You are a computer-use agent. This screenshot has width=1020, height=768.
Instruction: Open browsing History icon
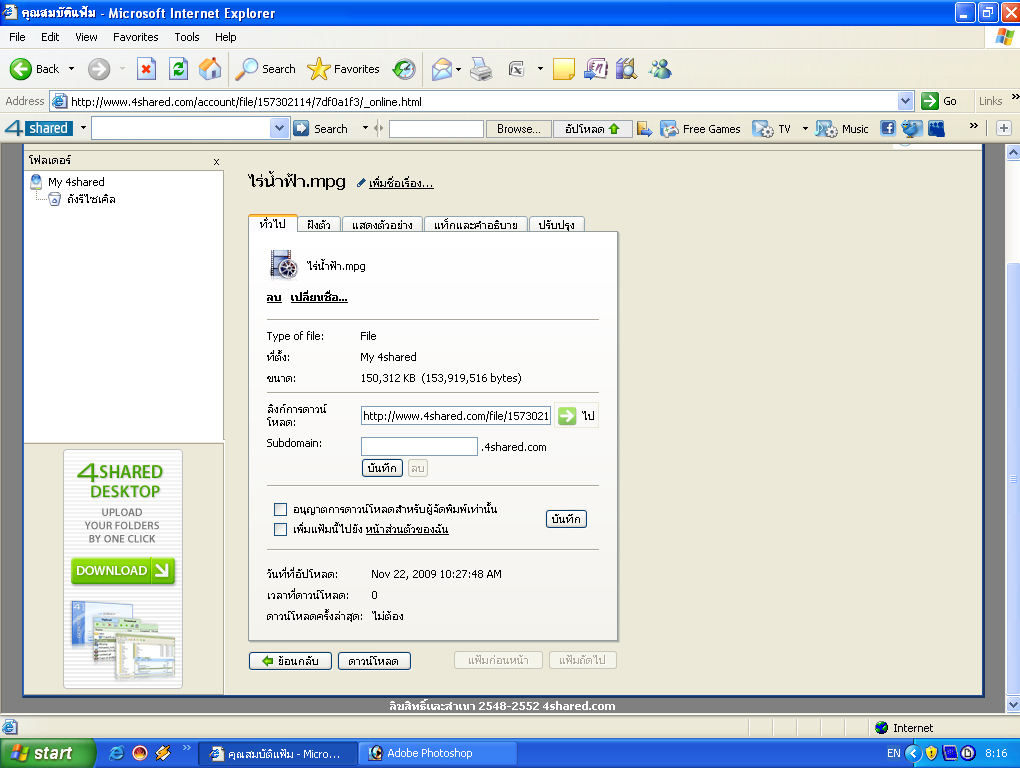404,69
